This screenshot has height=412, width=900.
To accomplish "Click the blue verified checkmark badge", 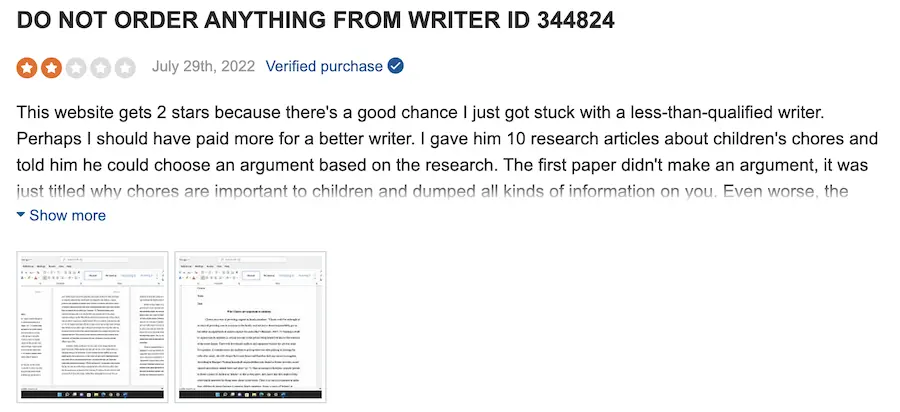I will tap(395, 66).
